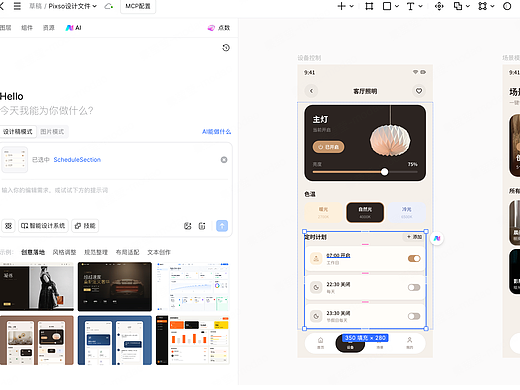Select the Text tool

410,6
